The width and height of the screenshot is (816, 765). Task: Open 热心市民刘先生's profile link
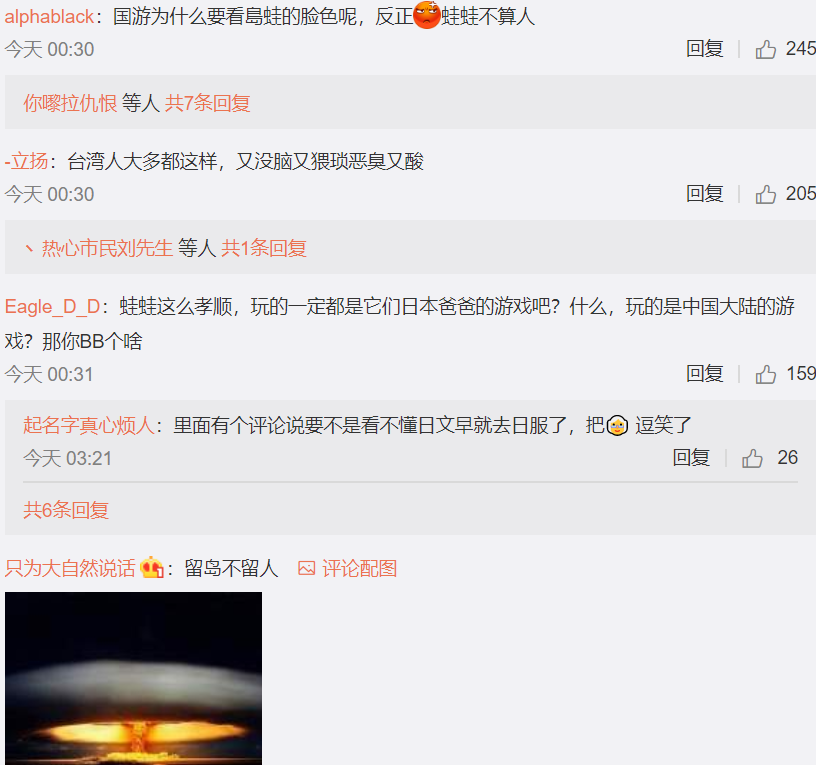pos(107,248)
